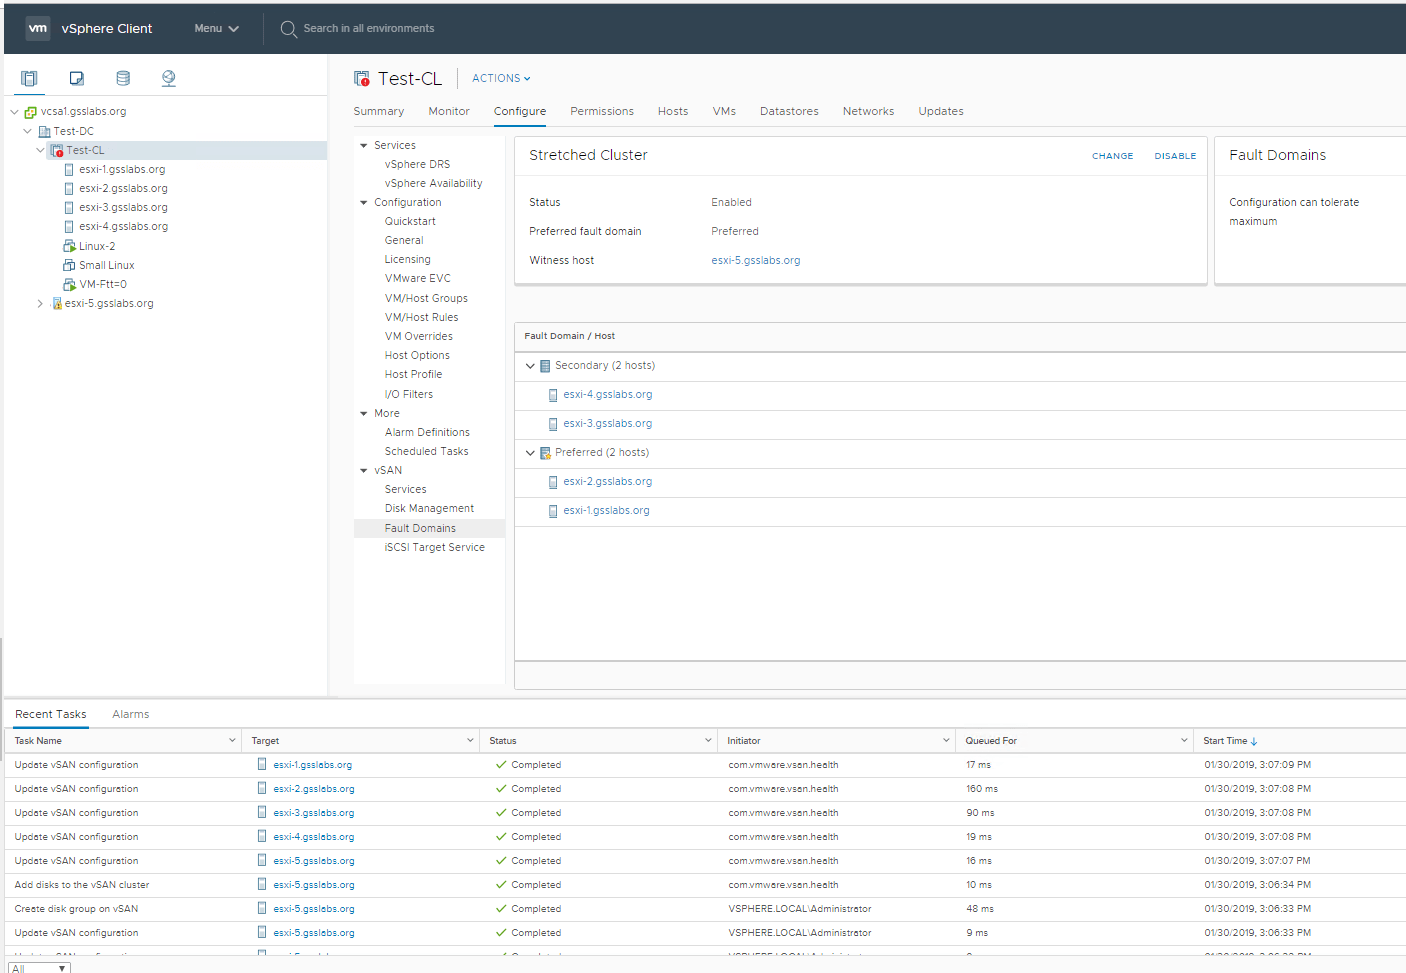Switch to the Monitor tab
The height and width of the screenshot is (973, 1406).
click(x=449, y=111)
